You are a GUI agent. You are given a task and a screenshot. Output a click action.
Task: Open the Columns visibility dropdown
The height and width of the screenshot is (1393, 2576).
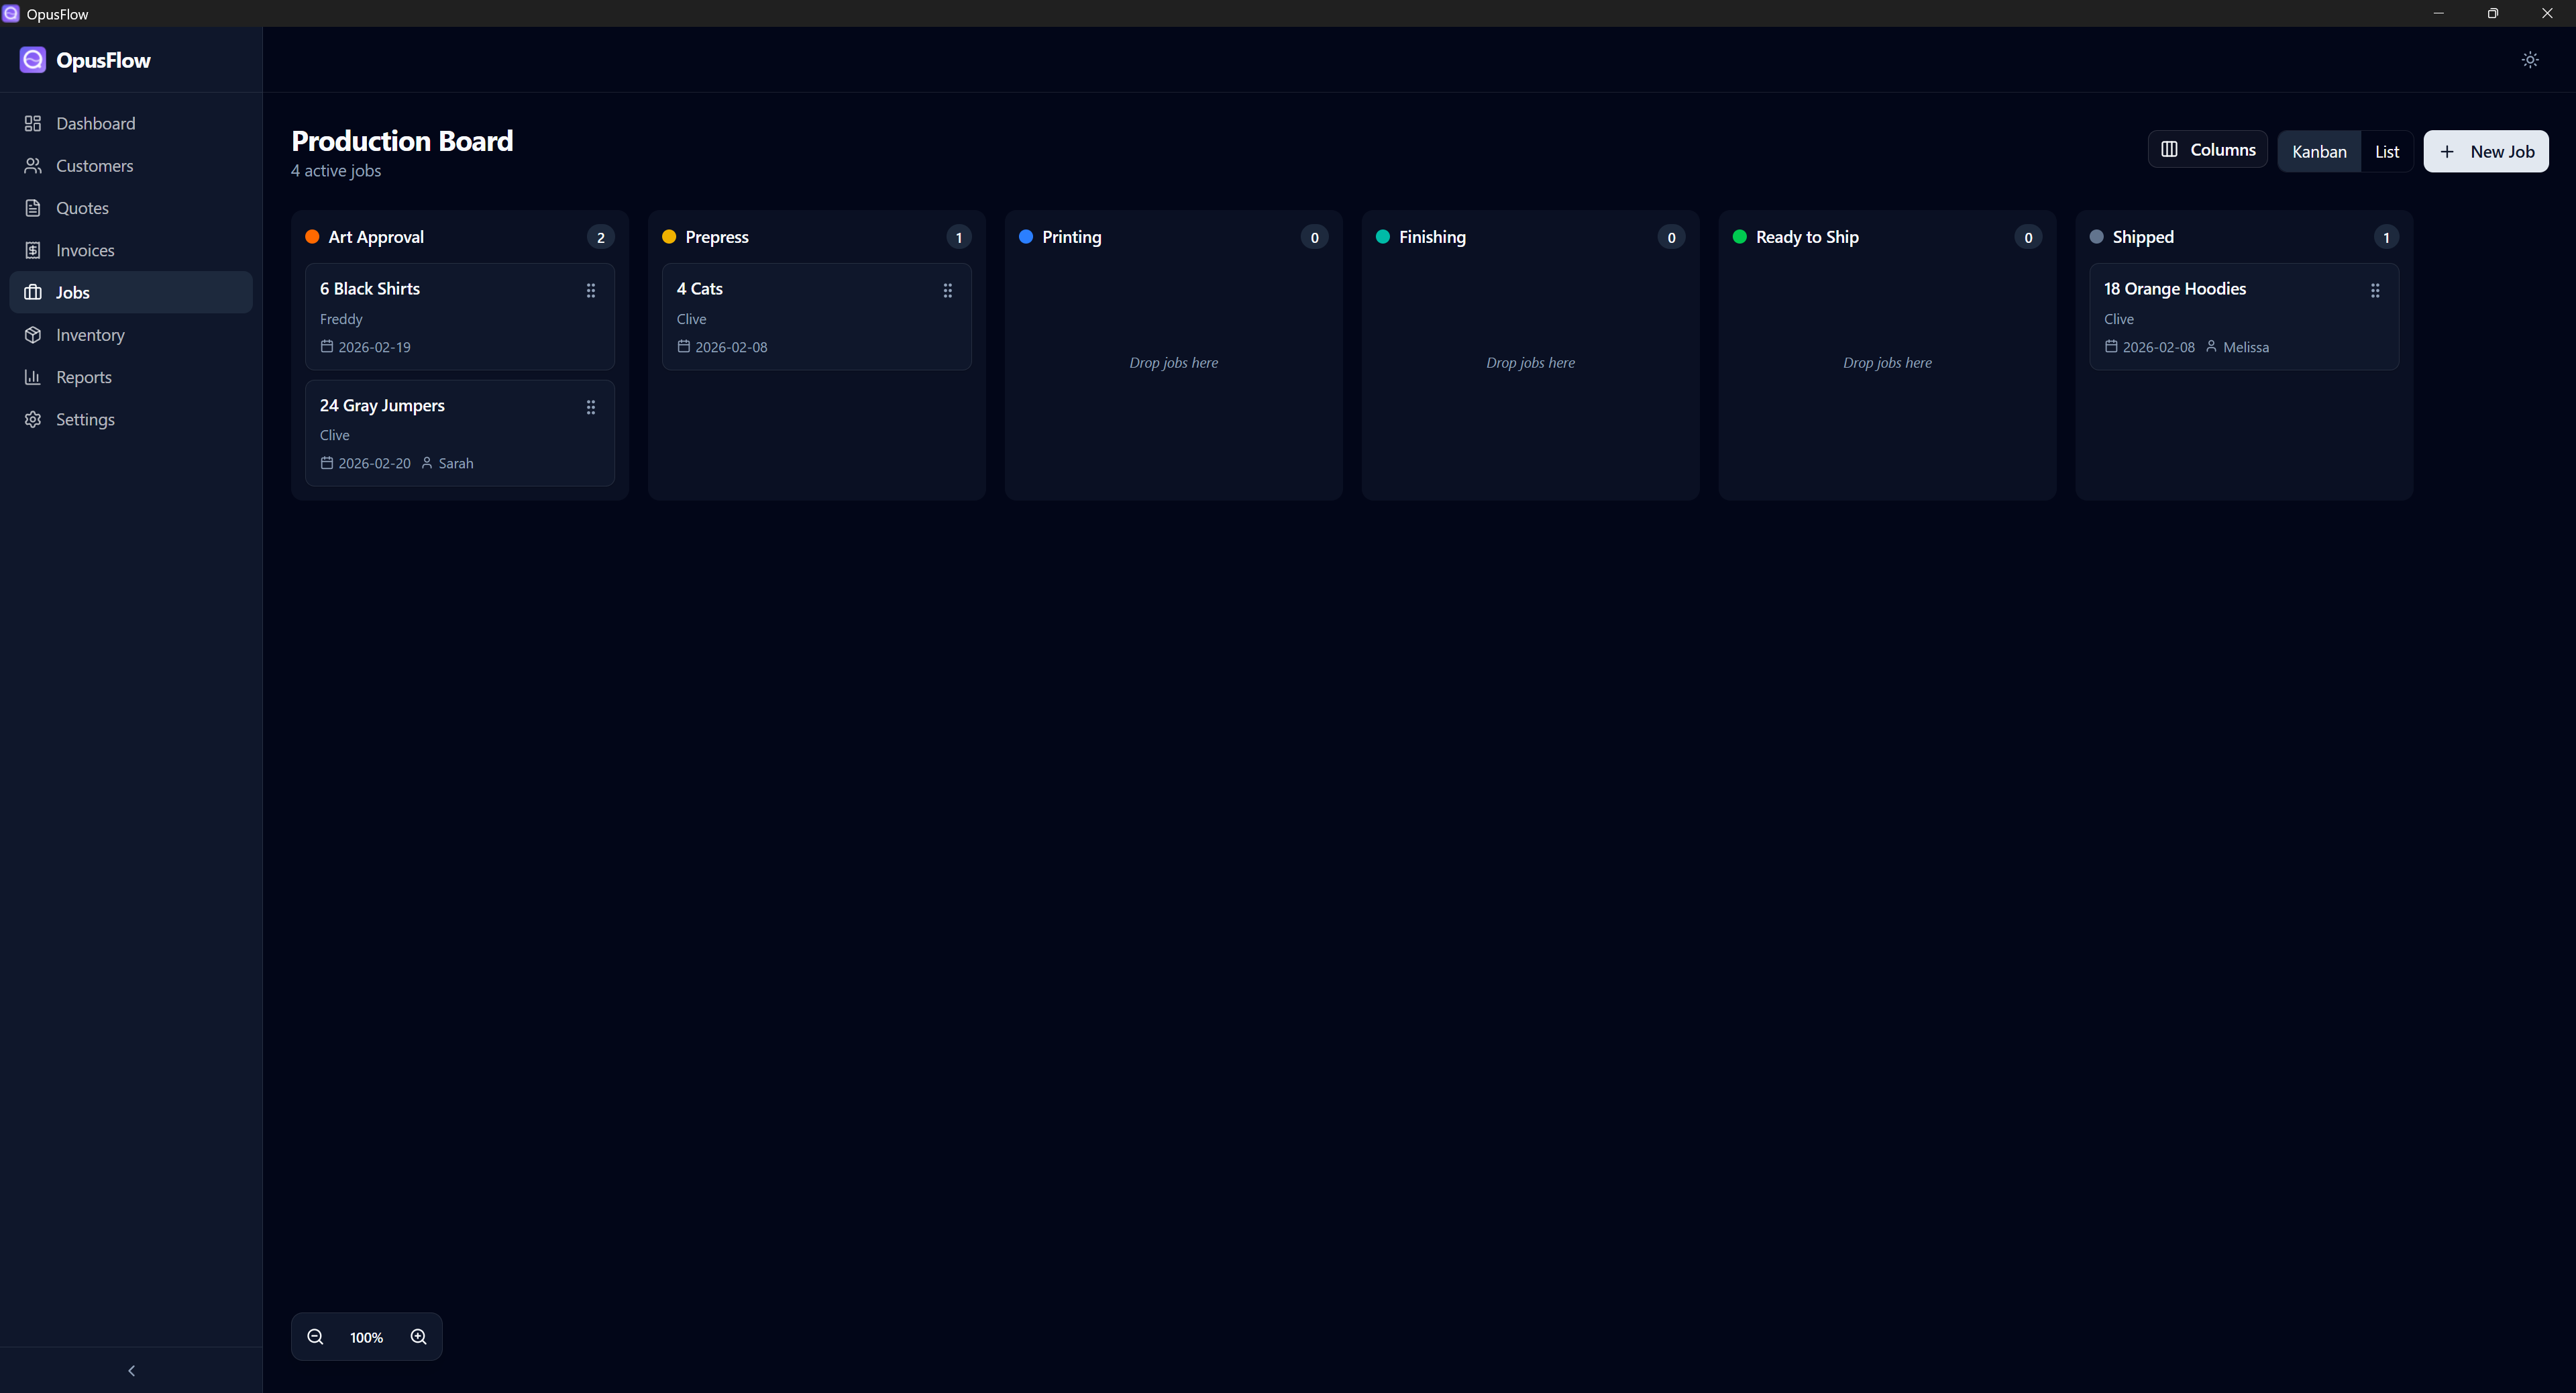(x=2207, y=150)
